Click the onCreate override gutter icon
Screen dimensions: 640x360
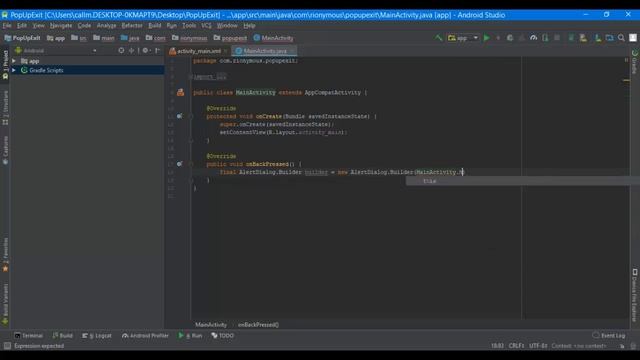tap(180, 116)
